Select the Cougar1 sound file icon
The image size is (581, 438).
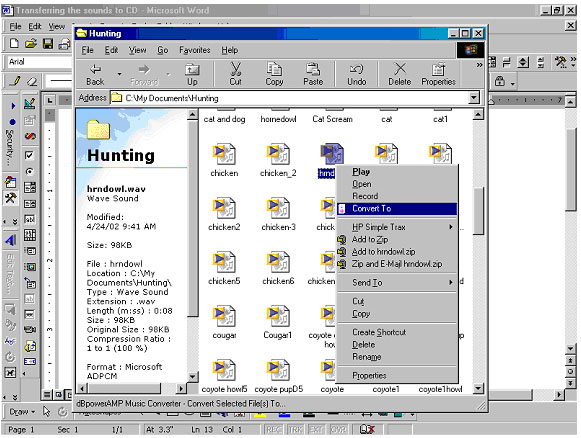tap(278, 316)
